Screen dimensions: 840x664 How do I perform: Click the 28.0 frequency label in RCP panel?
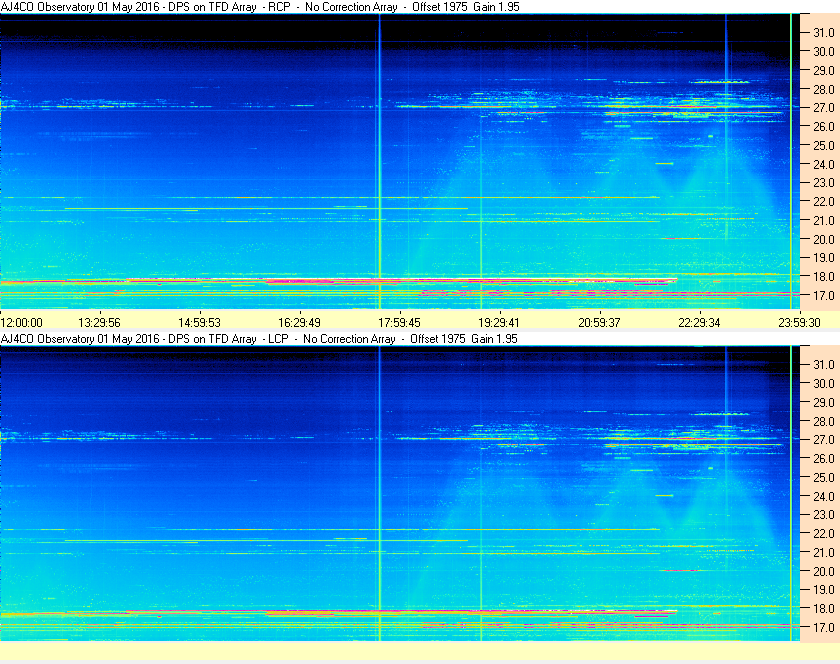[824, 89]
